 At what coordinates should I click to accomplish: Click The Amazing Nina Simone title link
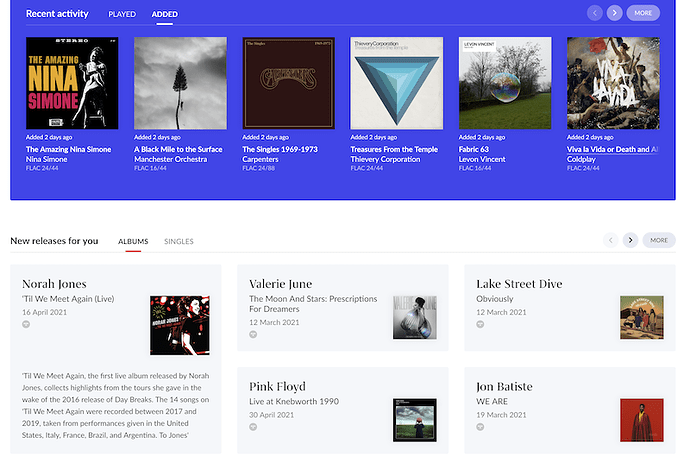coord(69,149)
